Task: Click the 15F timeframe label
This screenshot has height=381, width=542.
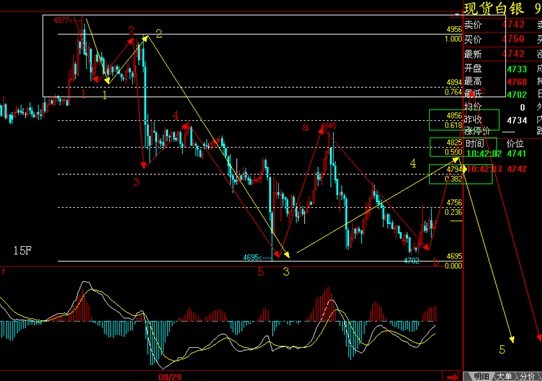Action: (23, 250)
